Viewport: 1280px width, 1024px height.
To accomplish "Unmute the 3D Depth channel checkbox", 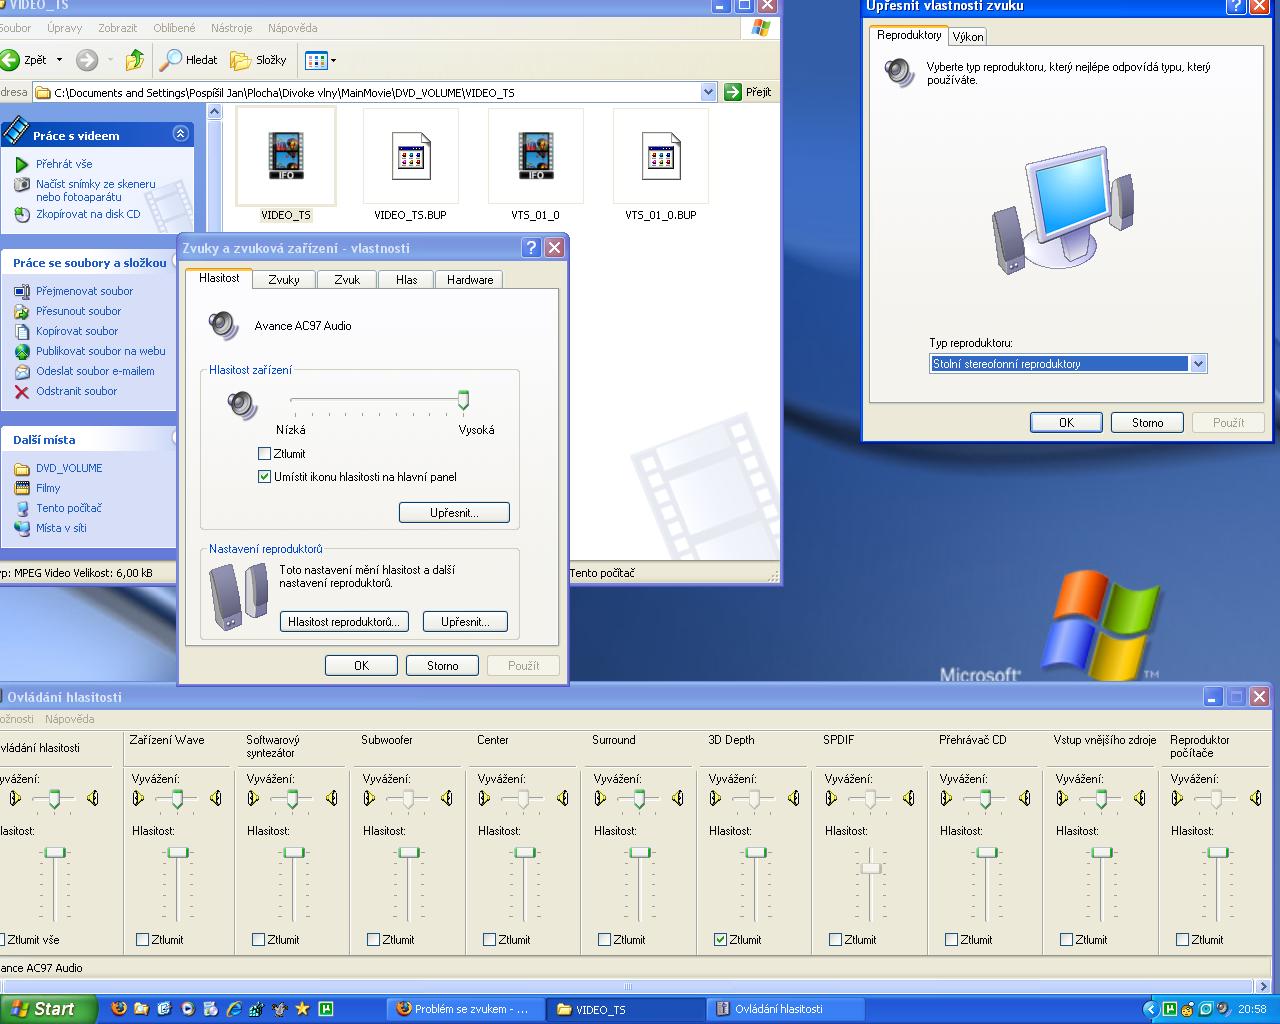I will click(x=721, y=940).
